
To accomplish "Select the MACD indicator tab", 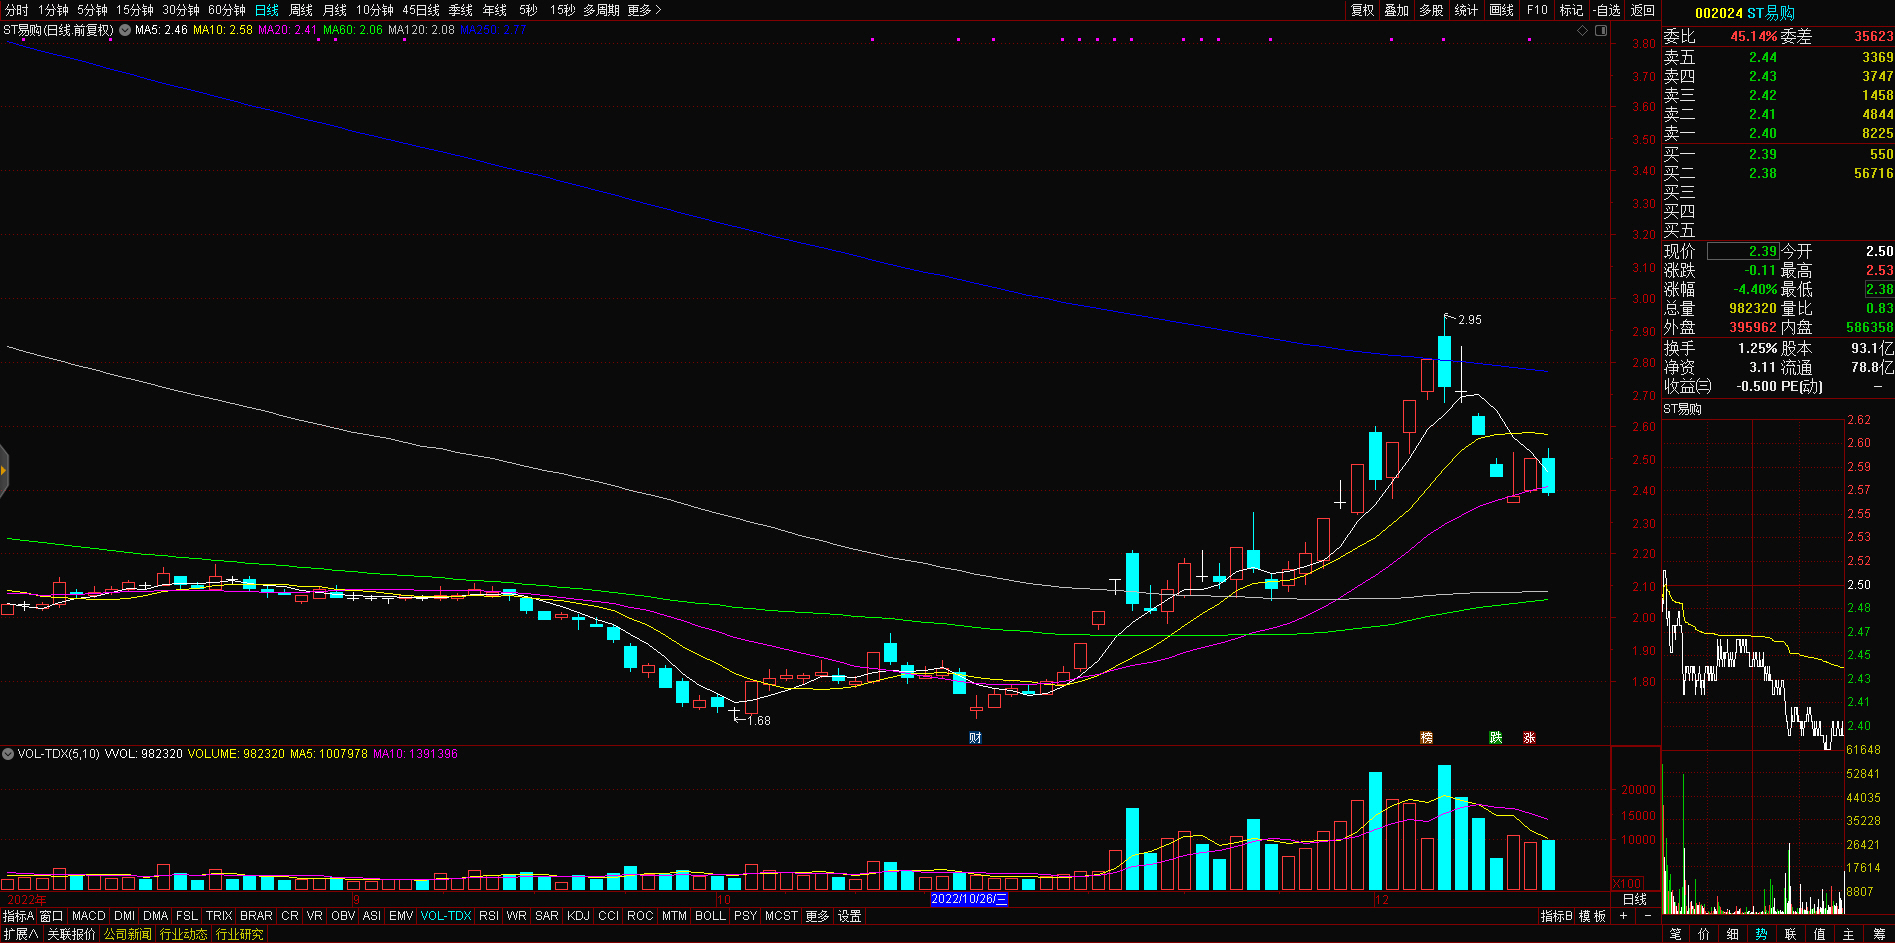I will pyautogui.click(x=89, y=916).
